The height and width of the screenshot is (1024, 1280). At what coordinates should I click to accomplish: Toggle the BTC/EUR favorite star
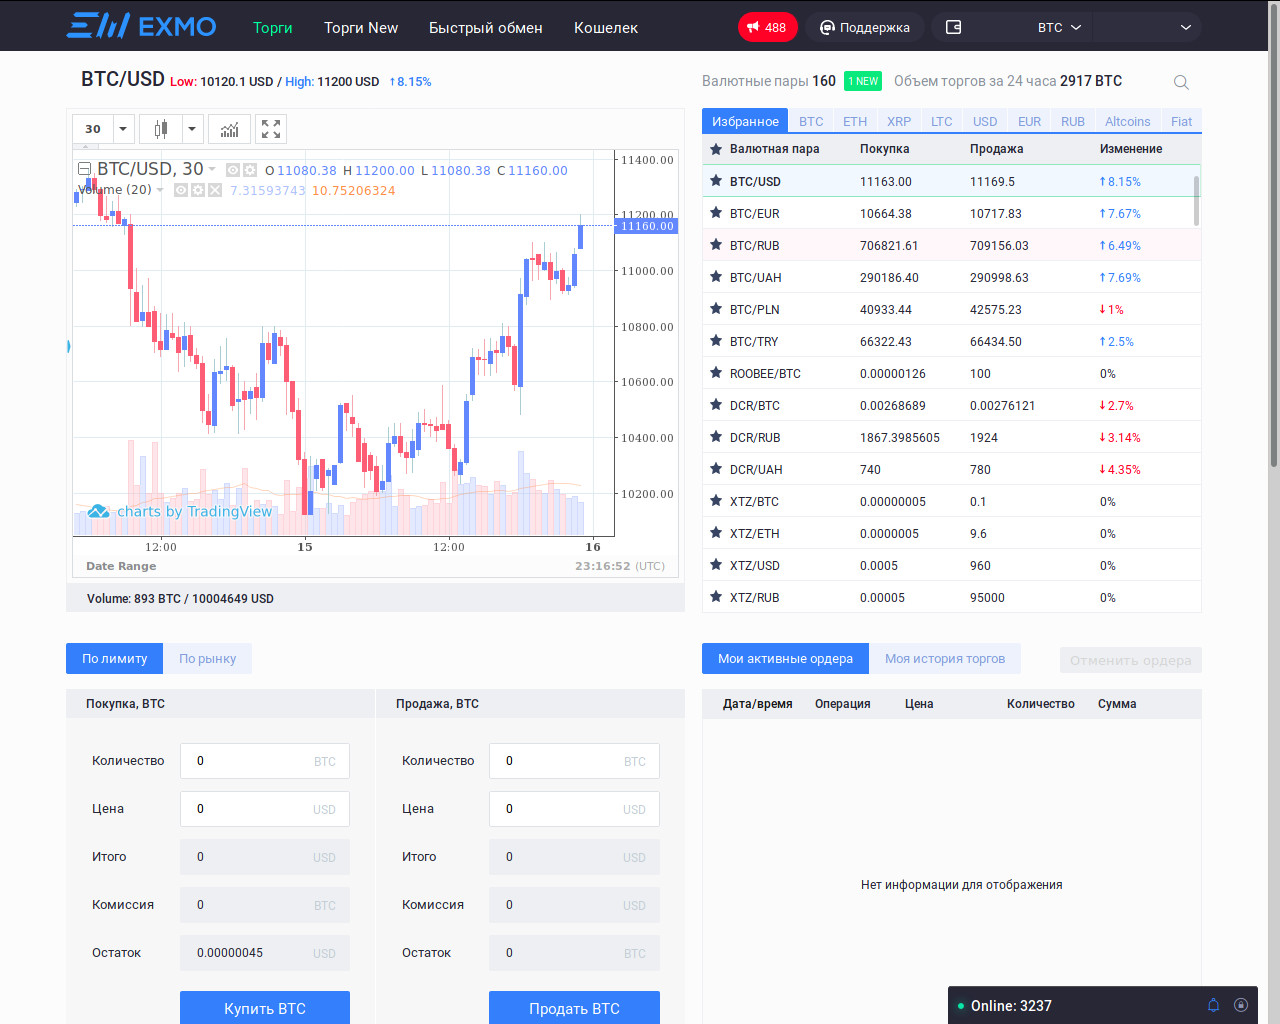point(716,213)
